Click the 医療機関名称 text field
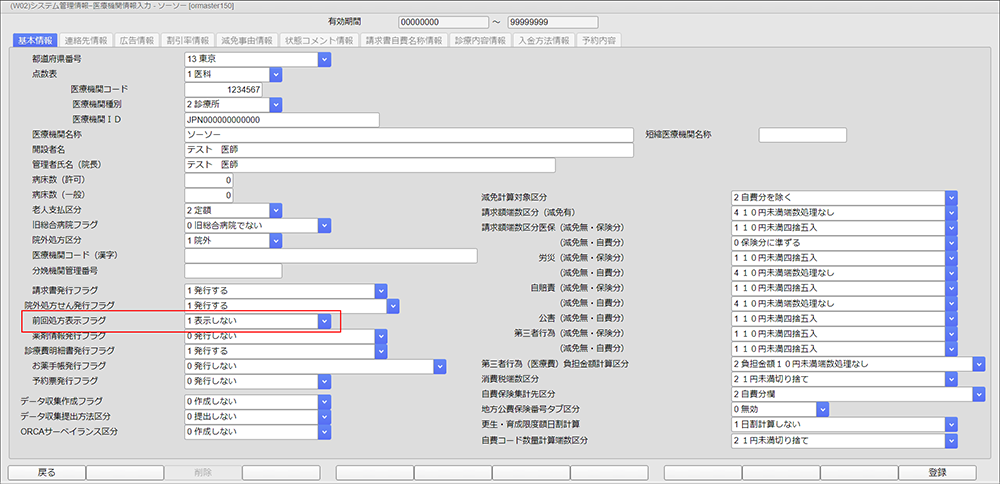The image size is (1000, 484). [x=410, y=135]
